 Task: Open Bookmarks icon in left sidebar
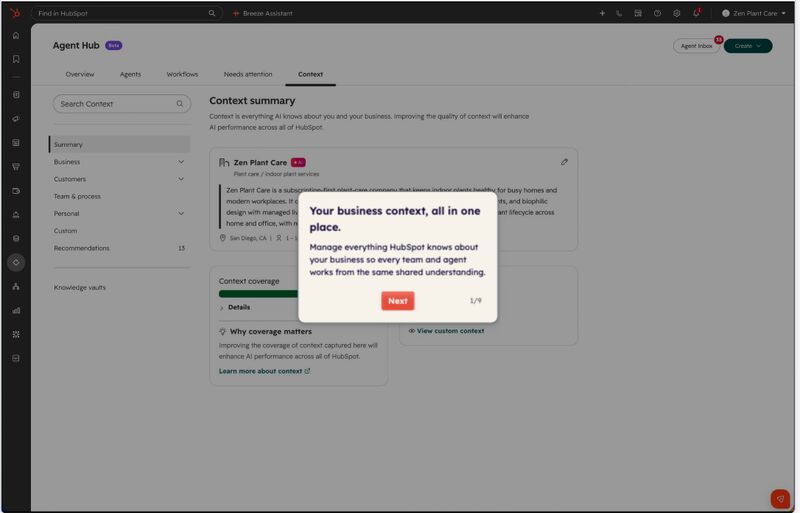click(16, 59)
